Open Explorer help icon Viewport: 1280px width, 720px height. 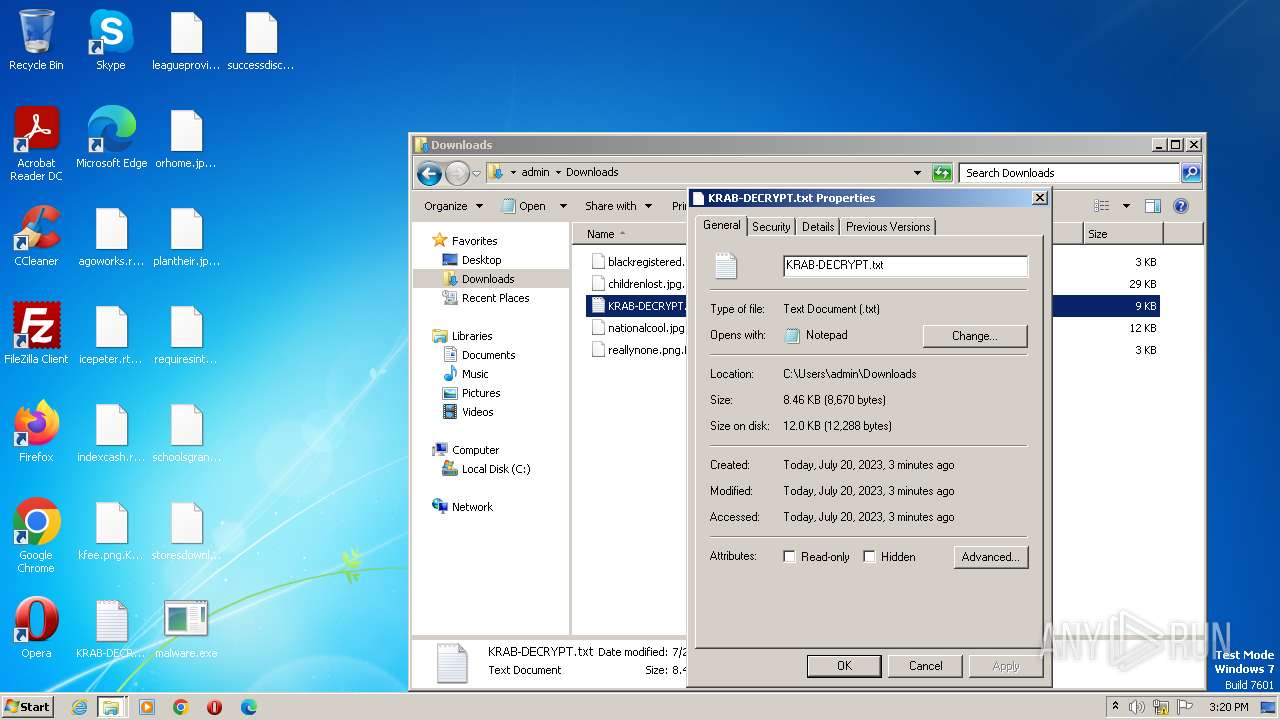pyautogui.click(x=1180, y=206)
